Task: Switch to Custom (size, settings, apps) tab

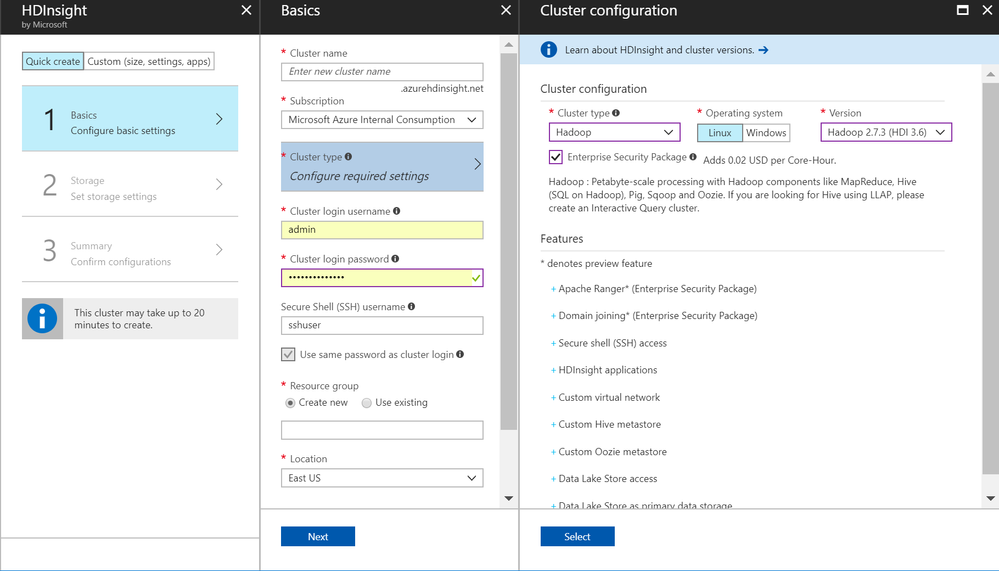Action: [x=149, y=62]
